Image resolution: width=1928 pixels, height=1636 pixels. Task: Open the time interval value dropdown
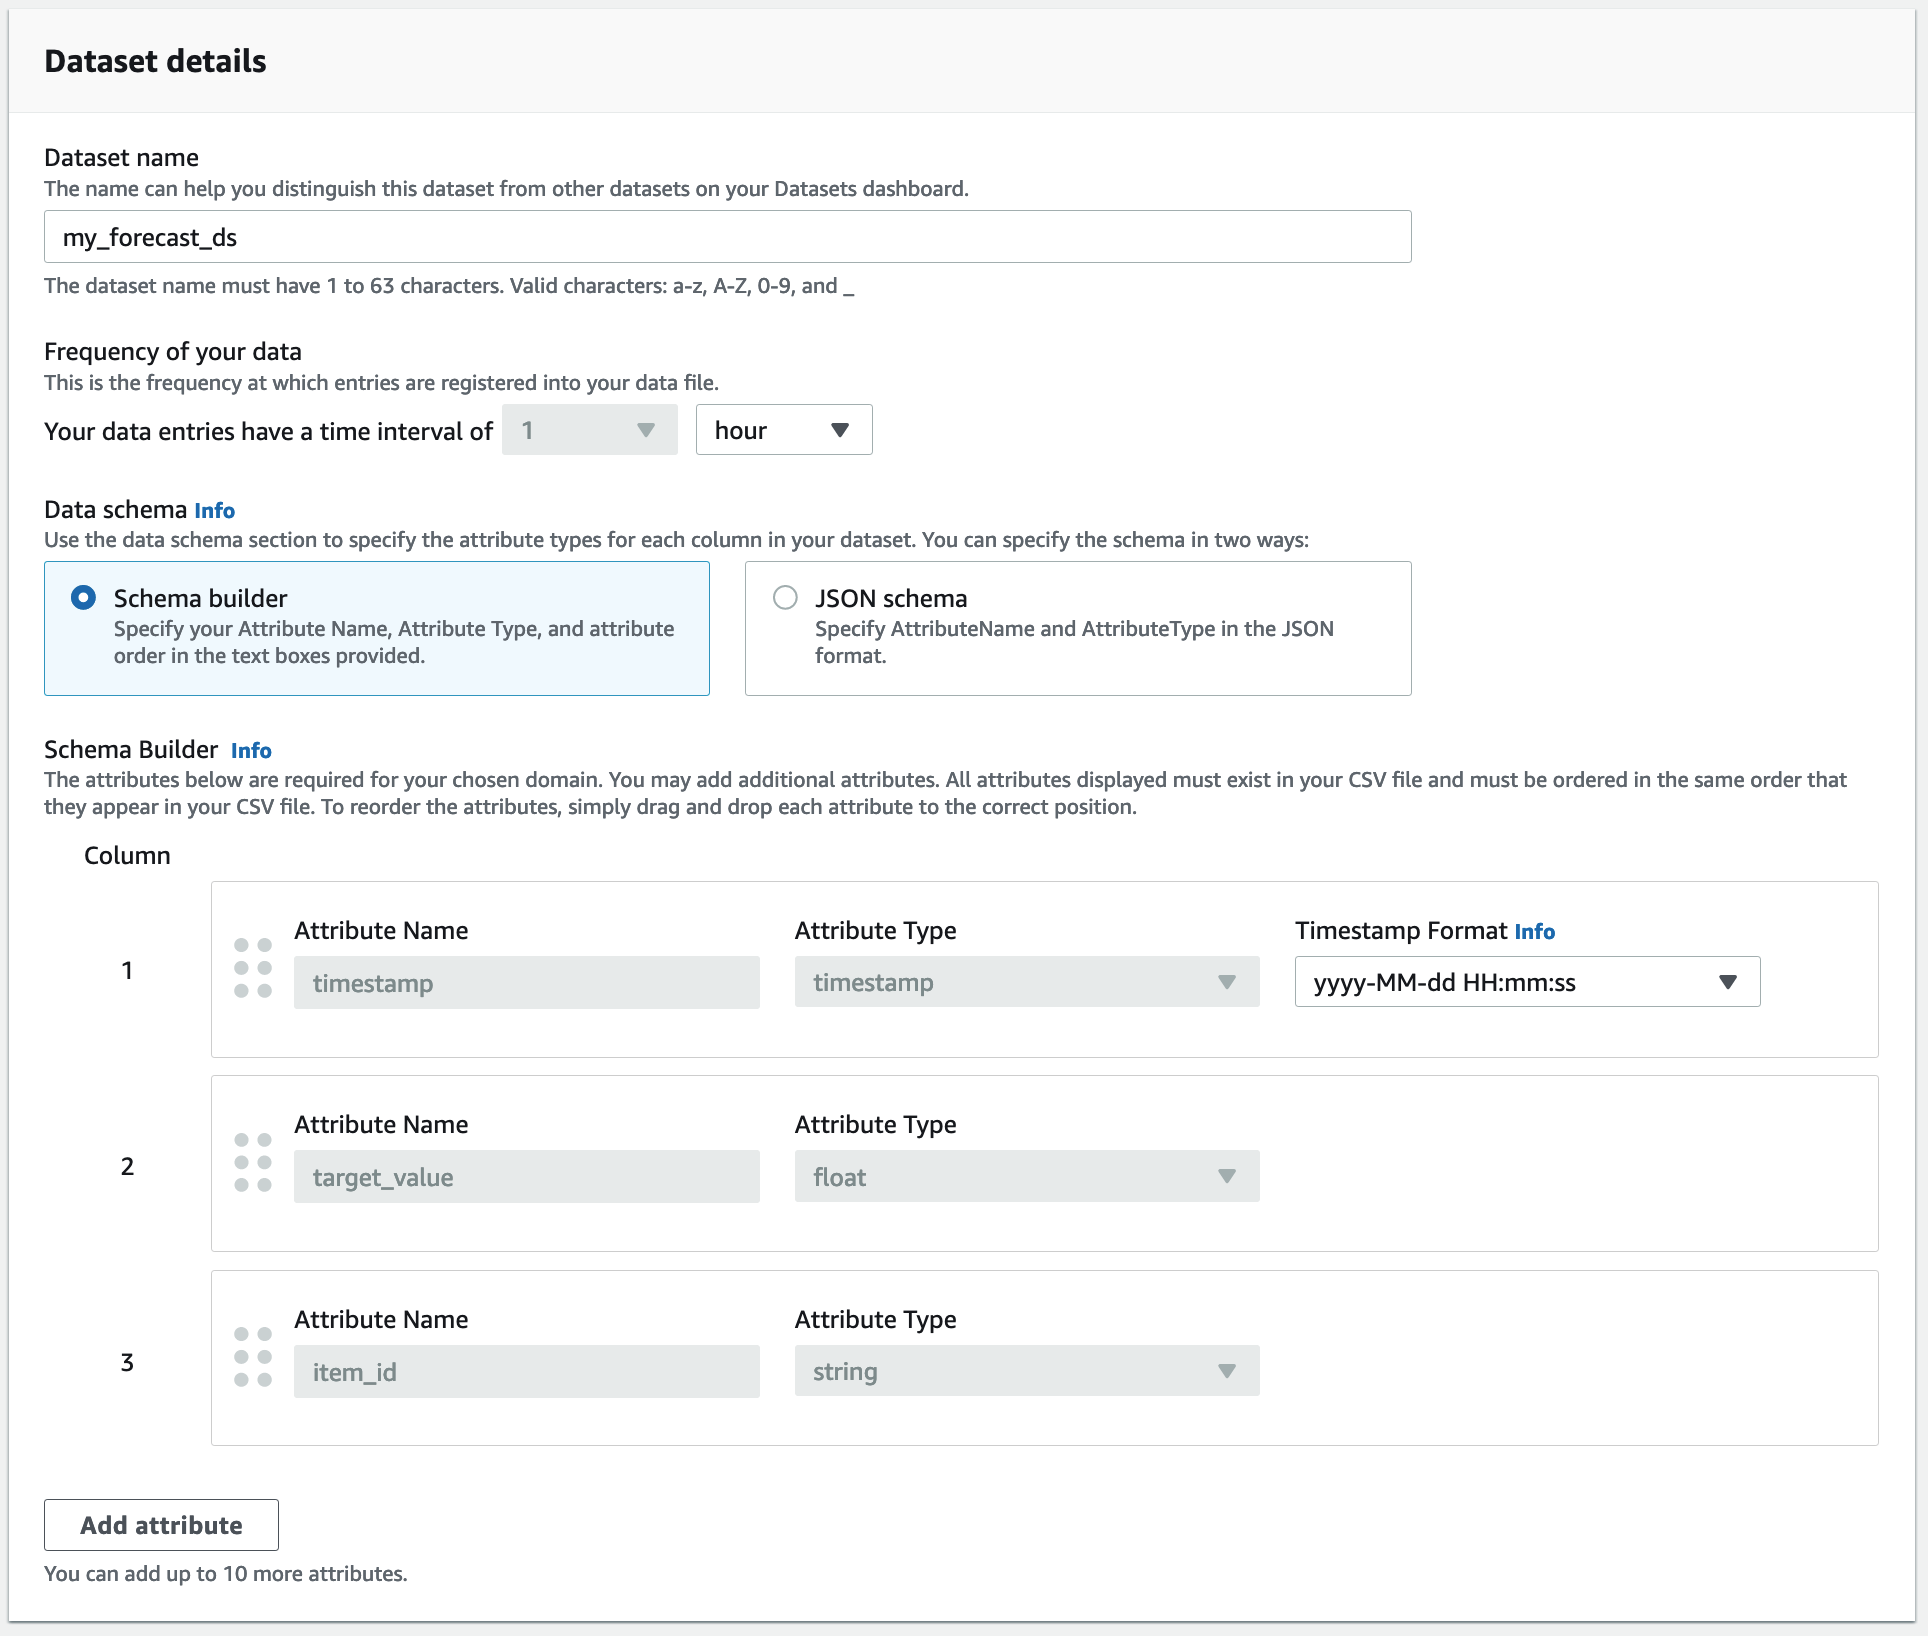click(x=589, y=429)
